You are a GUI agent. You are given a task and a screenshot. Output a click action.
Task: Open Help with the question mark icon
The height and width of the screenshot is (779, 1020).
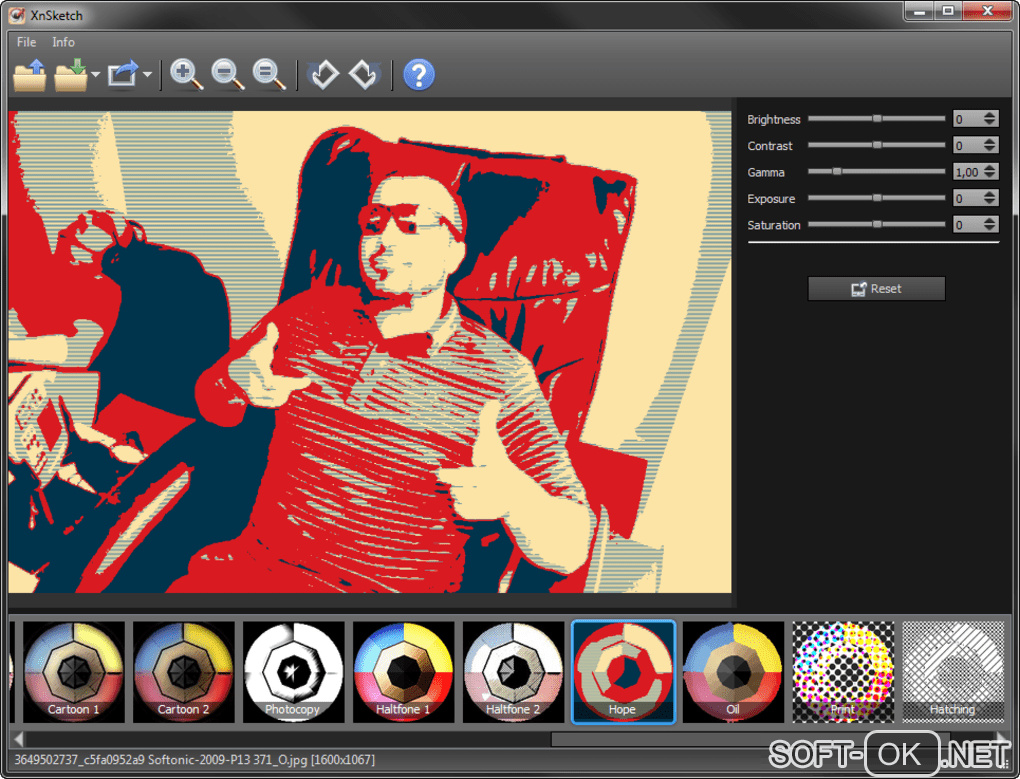pos(419,75)
